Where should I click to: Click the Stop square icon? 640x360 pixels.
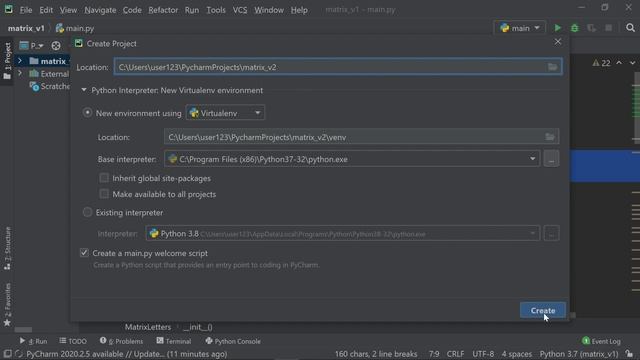[608, 28]
